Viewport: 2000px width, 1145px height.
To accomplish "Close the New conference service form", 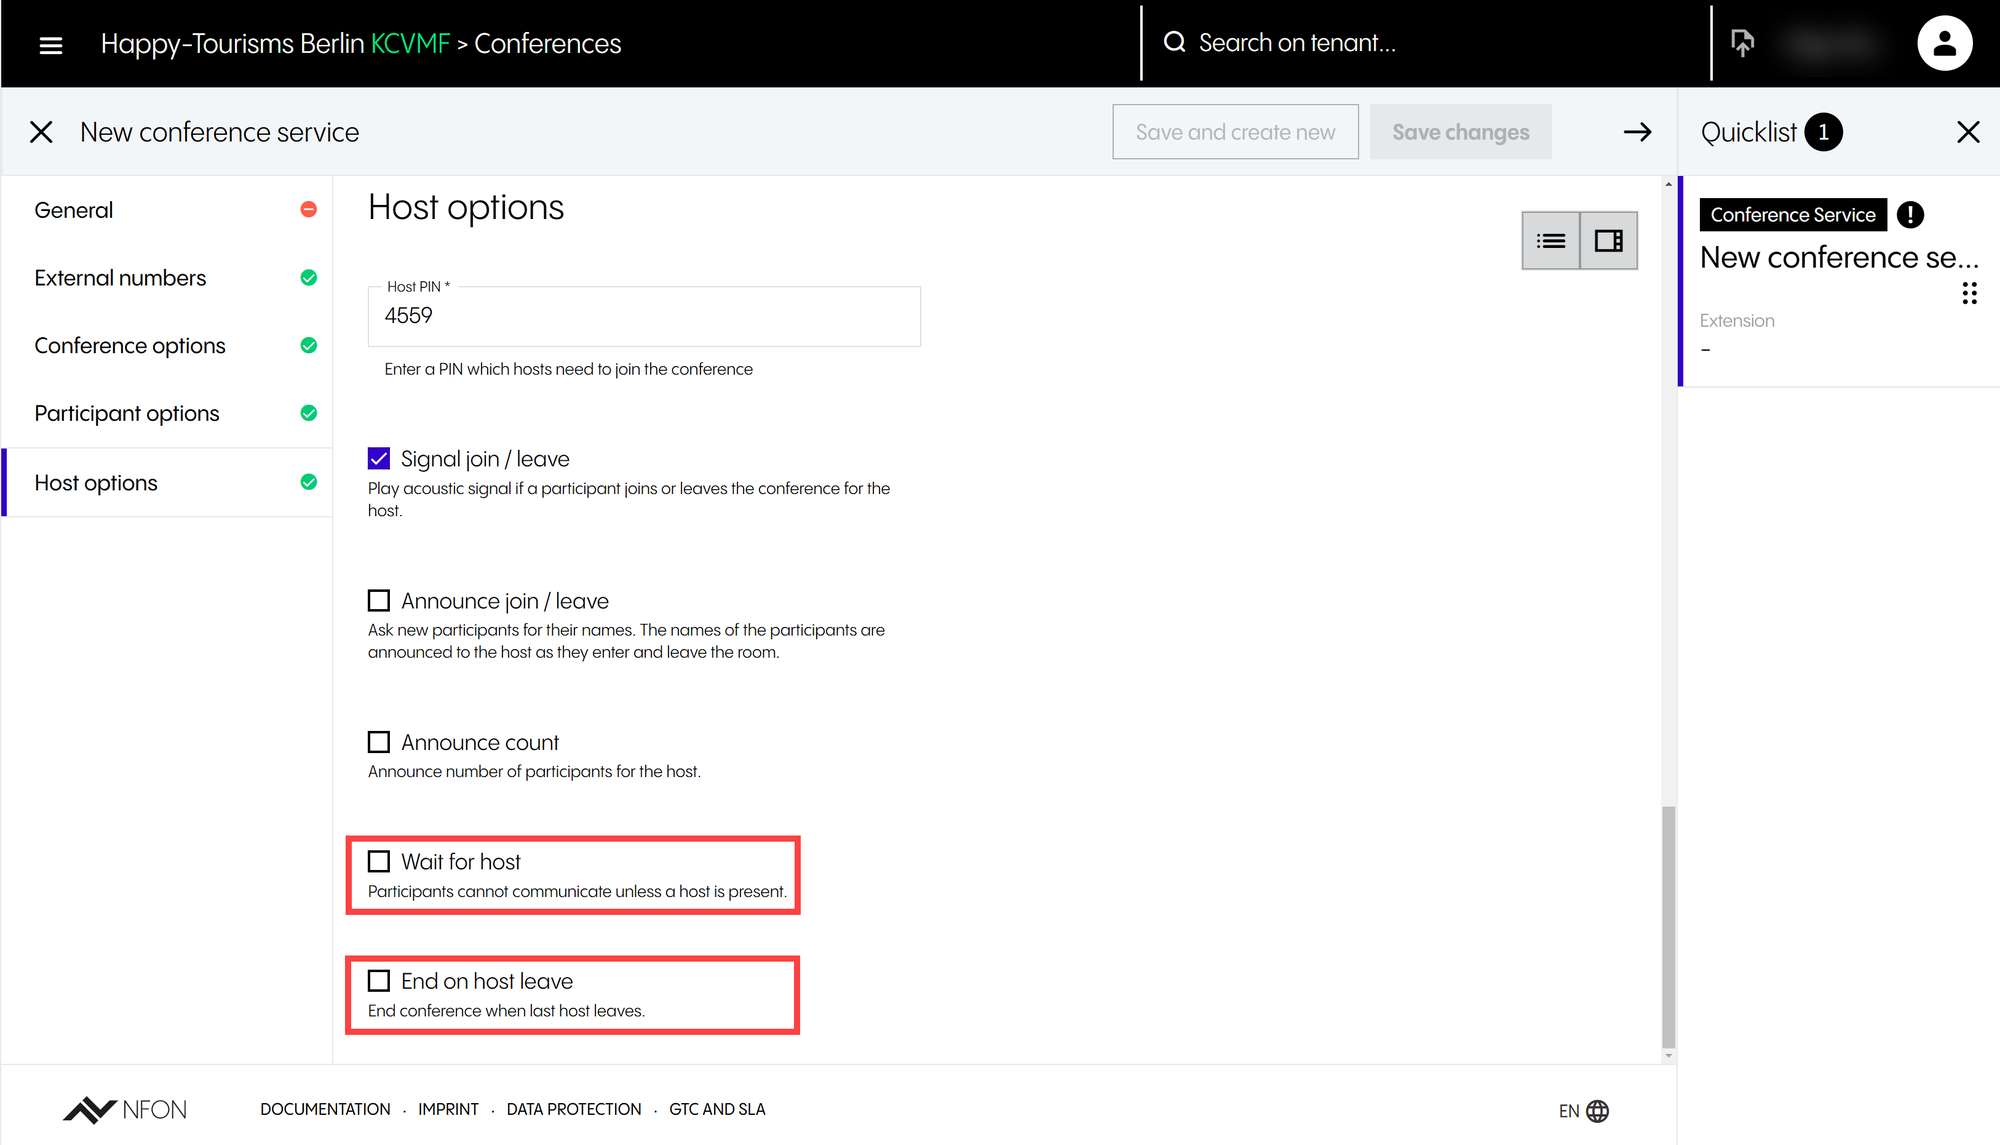I will pyautogui.click(x=41, y=132).
